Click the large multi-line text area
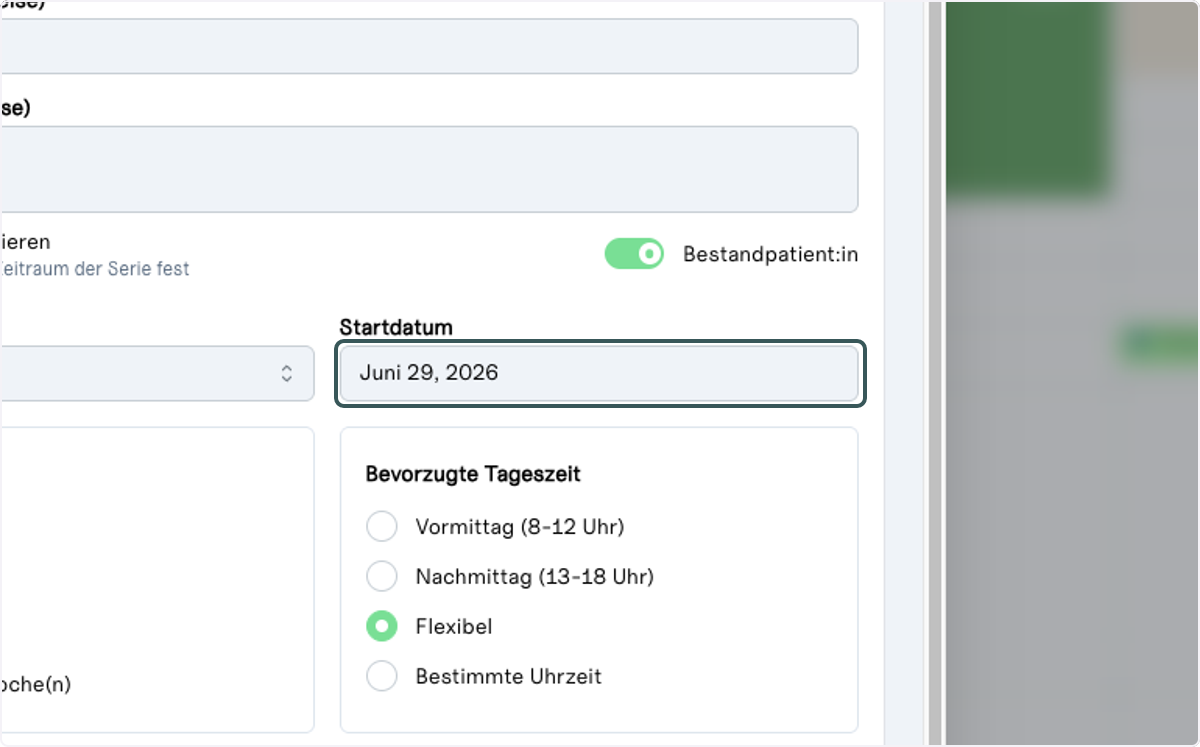Screen dimensions: 1200x747 point(429,169)
